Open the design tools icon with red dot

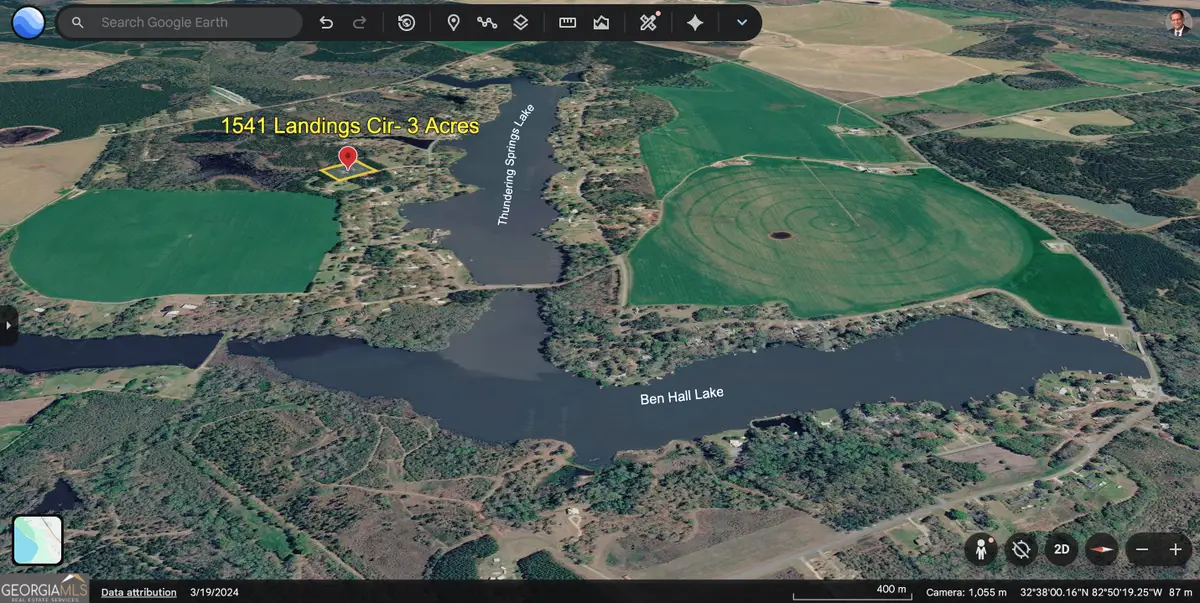point(649,22)
